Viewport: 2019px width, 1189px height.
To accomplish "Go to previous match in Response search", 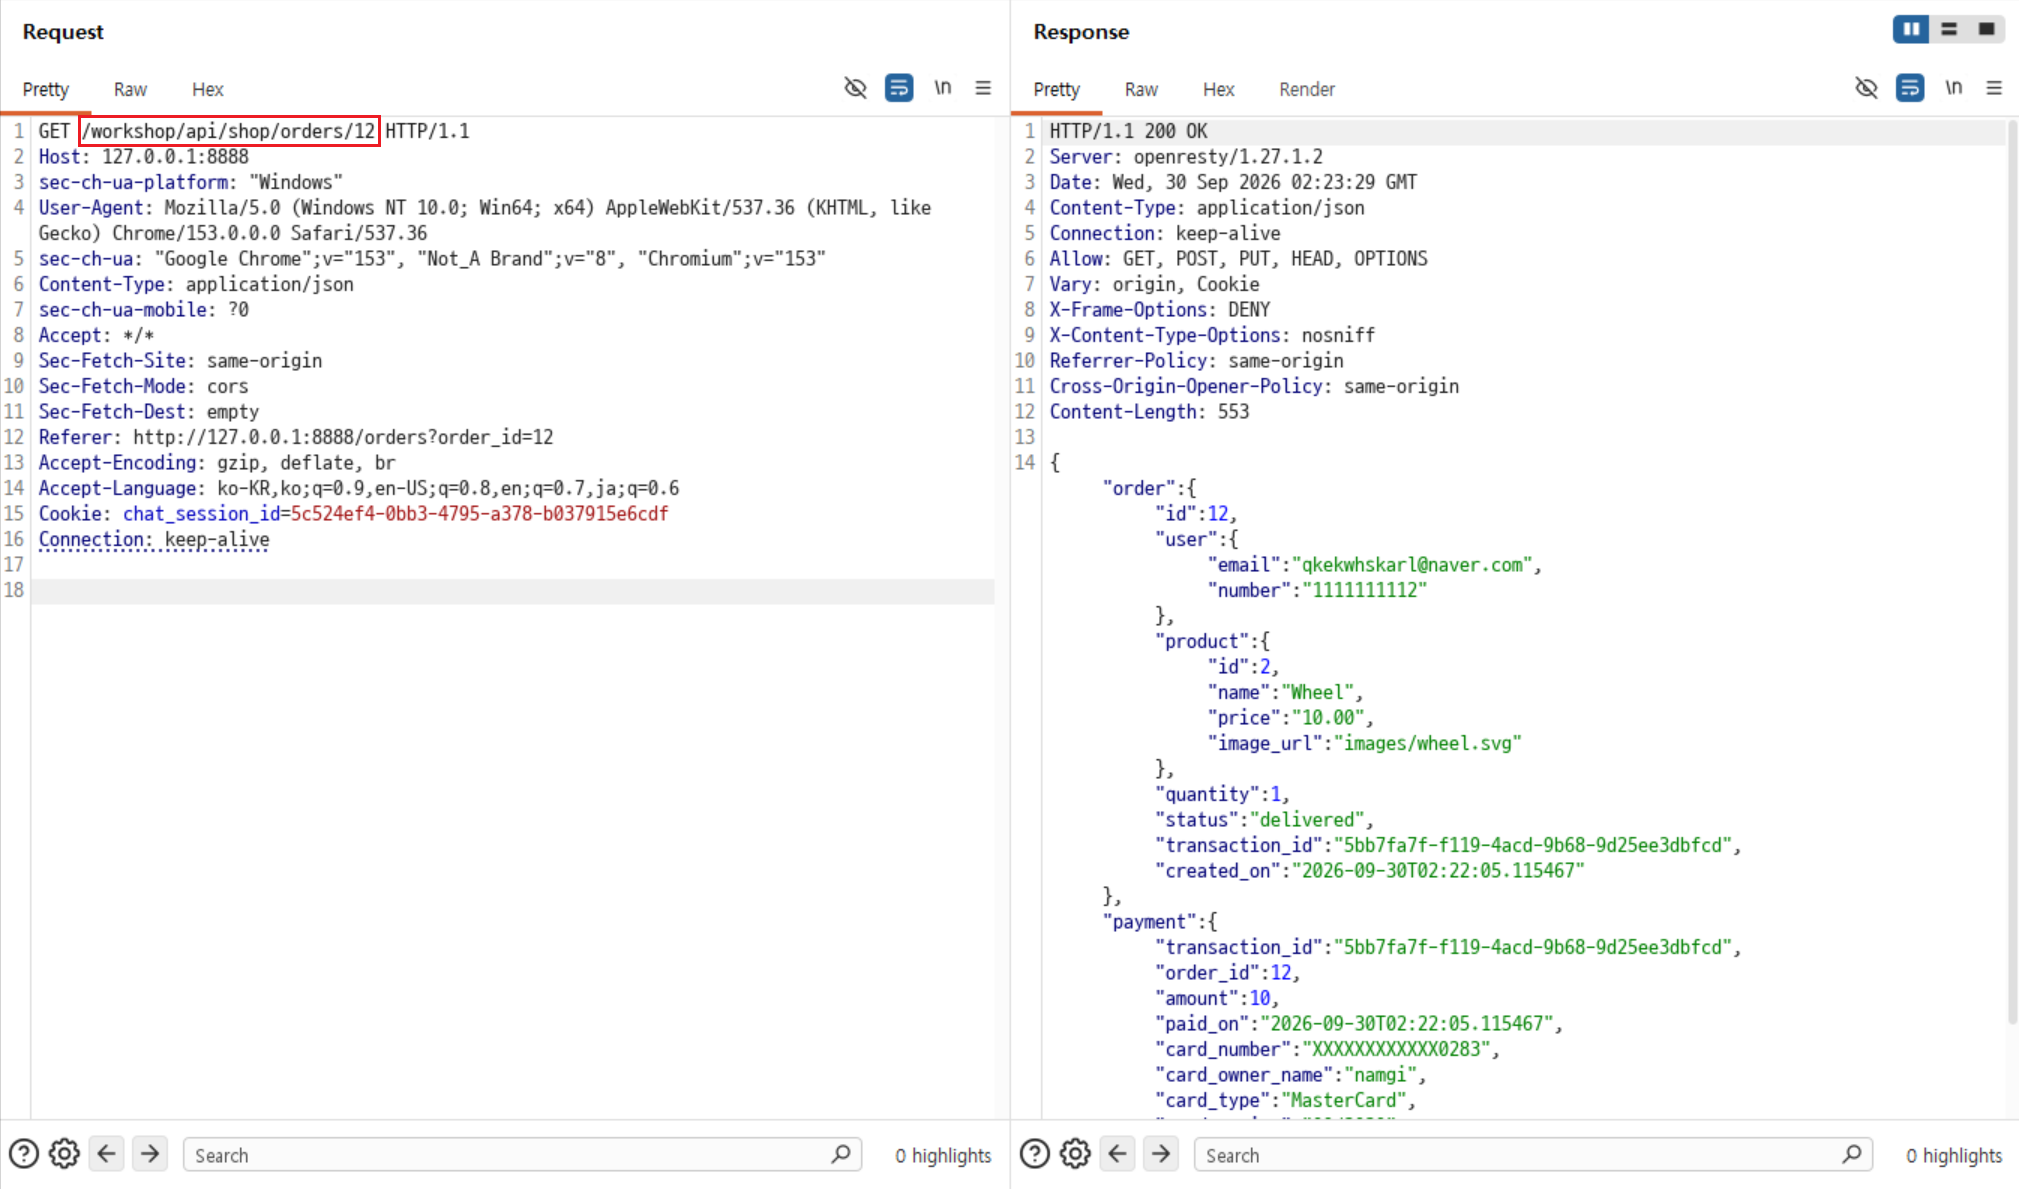I will pyautogui.click(x=1118, y=1154).
